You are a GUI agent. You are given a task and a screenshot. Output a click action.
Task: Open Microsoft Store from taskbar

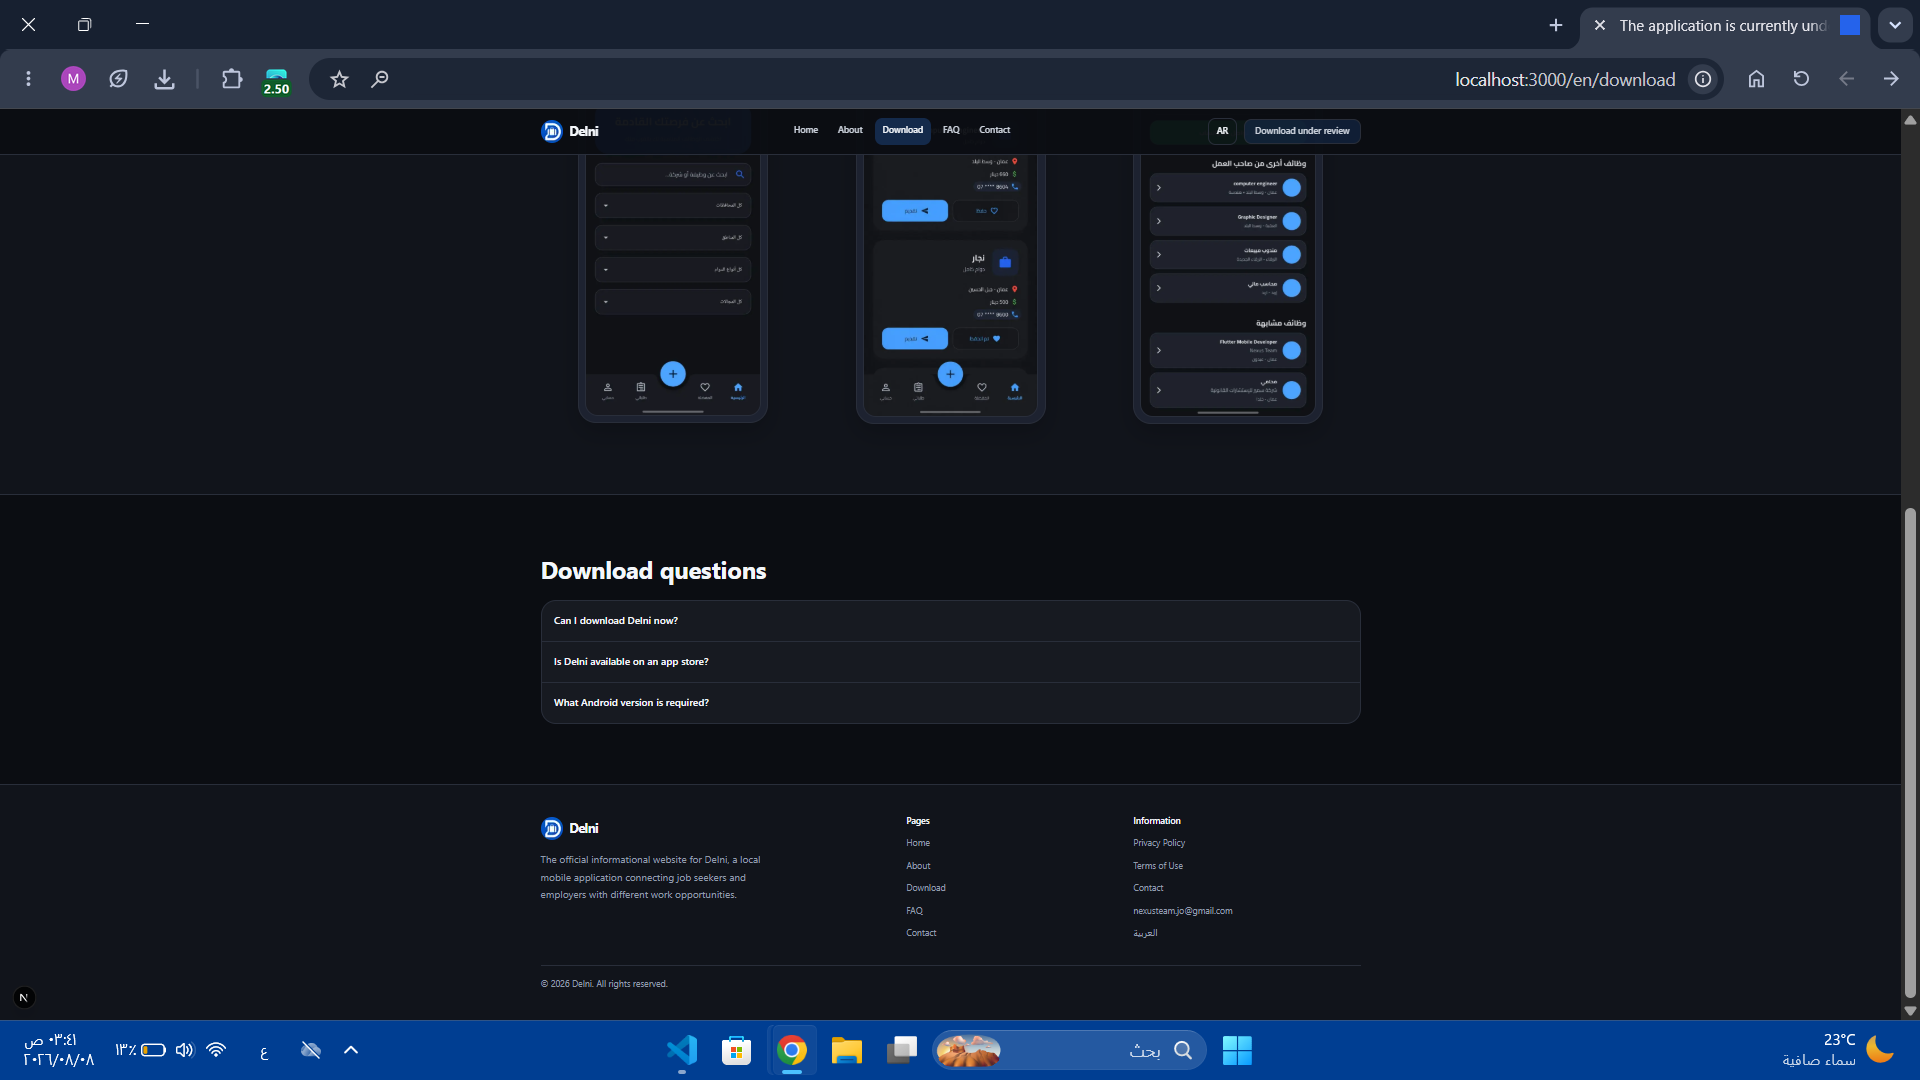point(737,1050)
